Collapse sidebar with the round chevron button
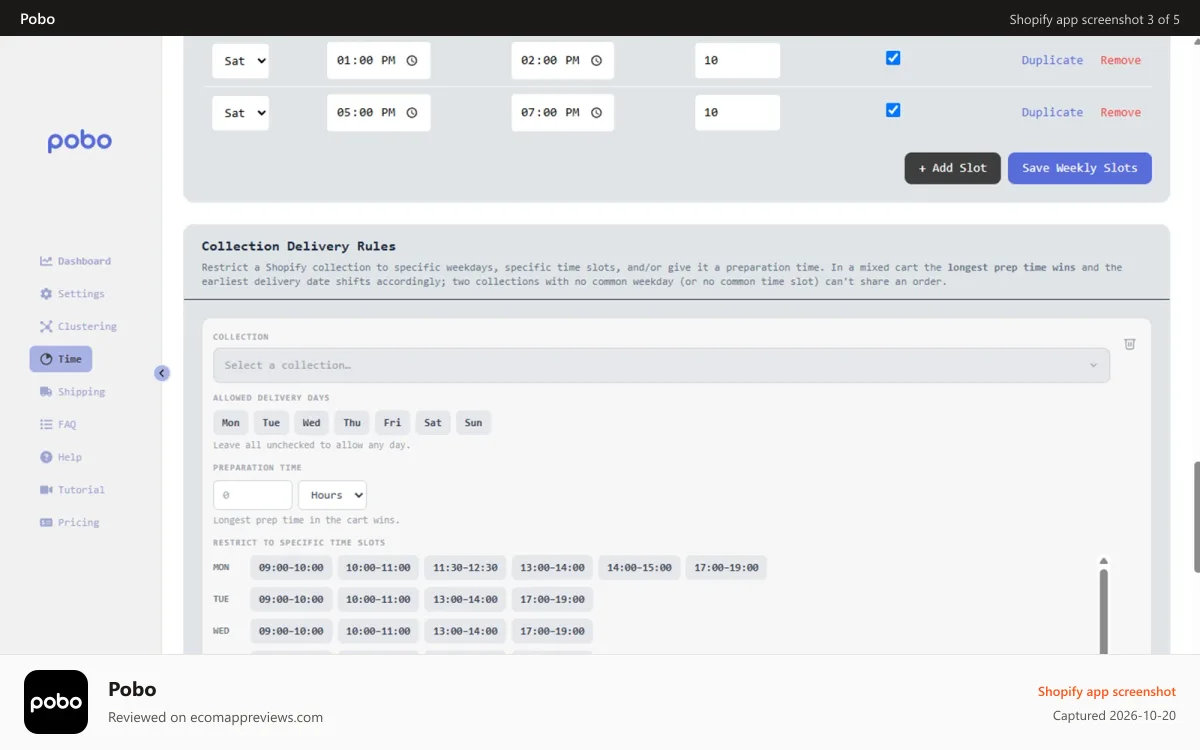1200x750 pixels. pos(162,373)
